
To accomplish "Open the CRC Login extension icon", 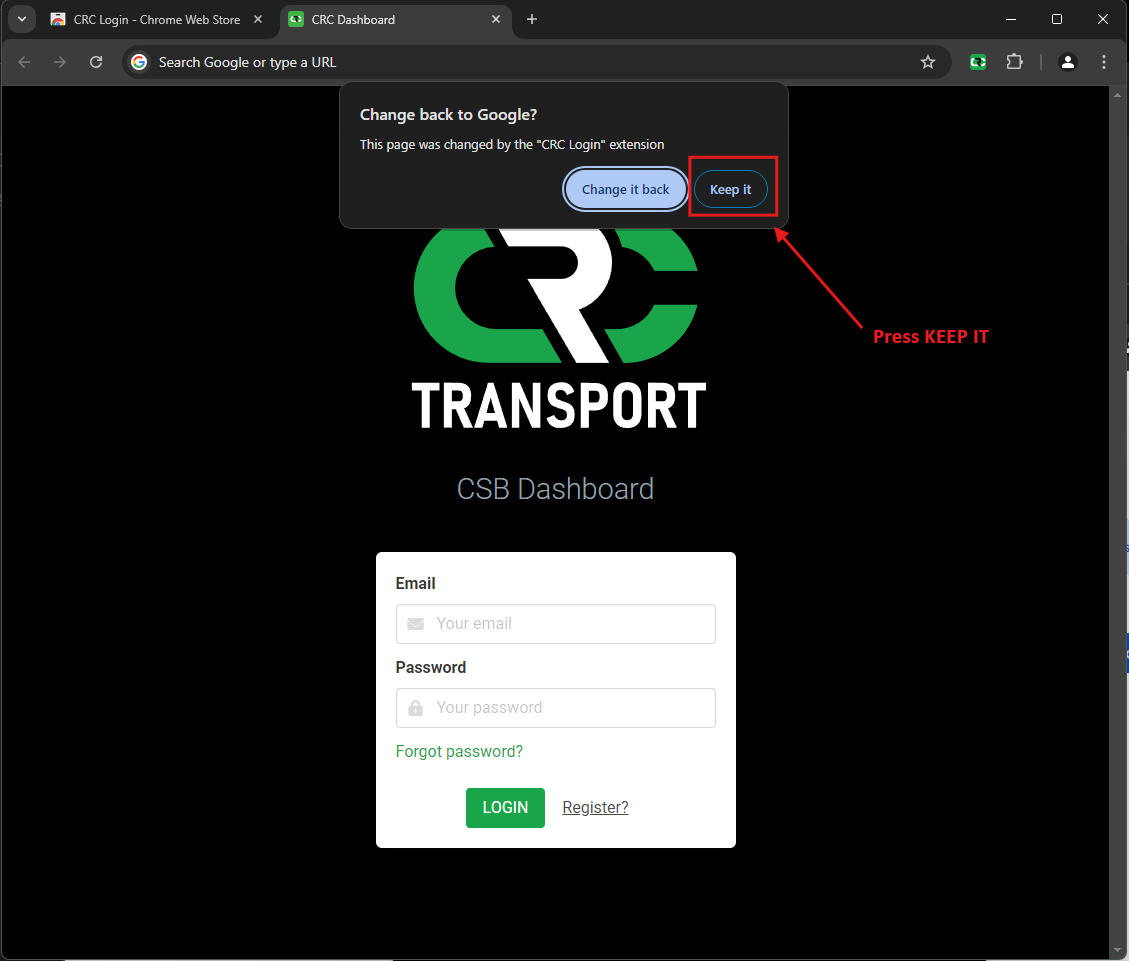I will click(978, 62).
